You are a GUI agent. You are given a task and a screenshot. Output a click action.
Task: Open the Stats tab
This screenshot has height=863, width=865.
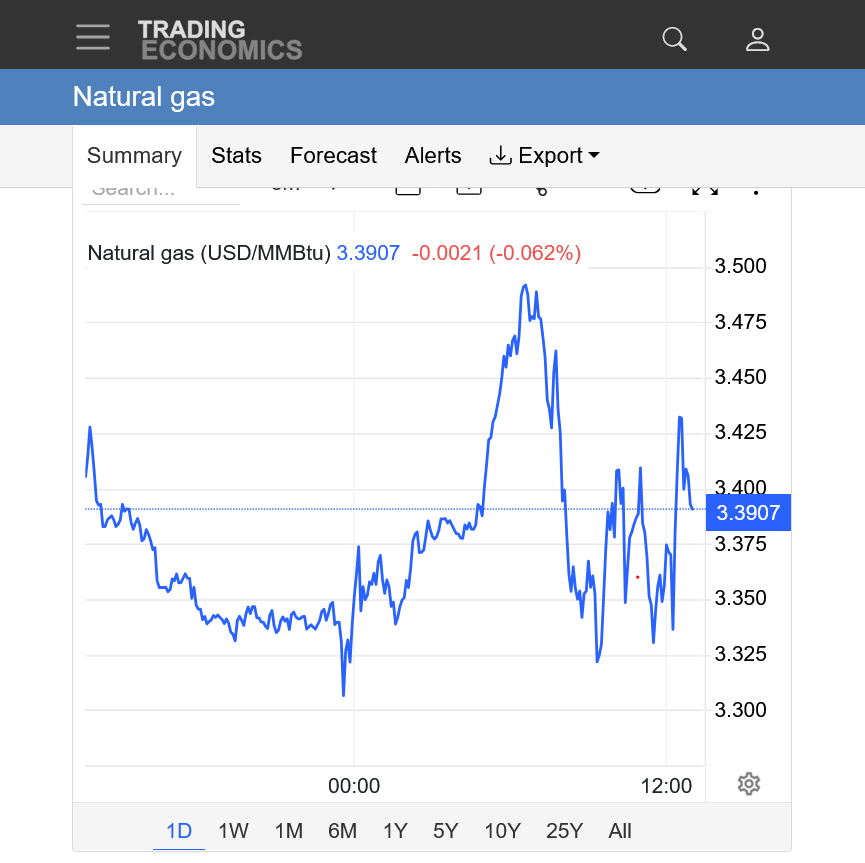(x=236, y=156)
